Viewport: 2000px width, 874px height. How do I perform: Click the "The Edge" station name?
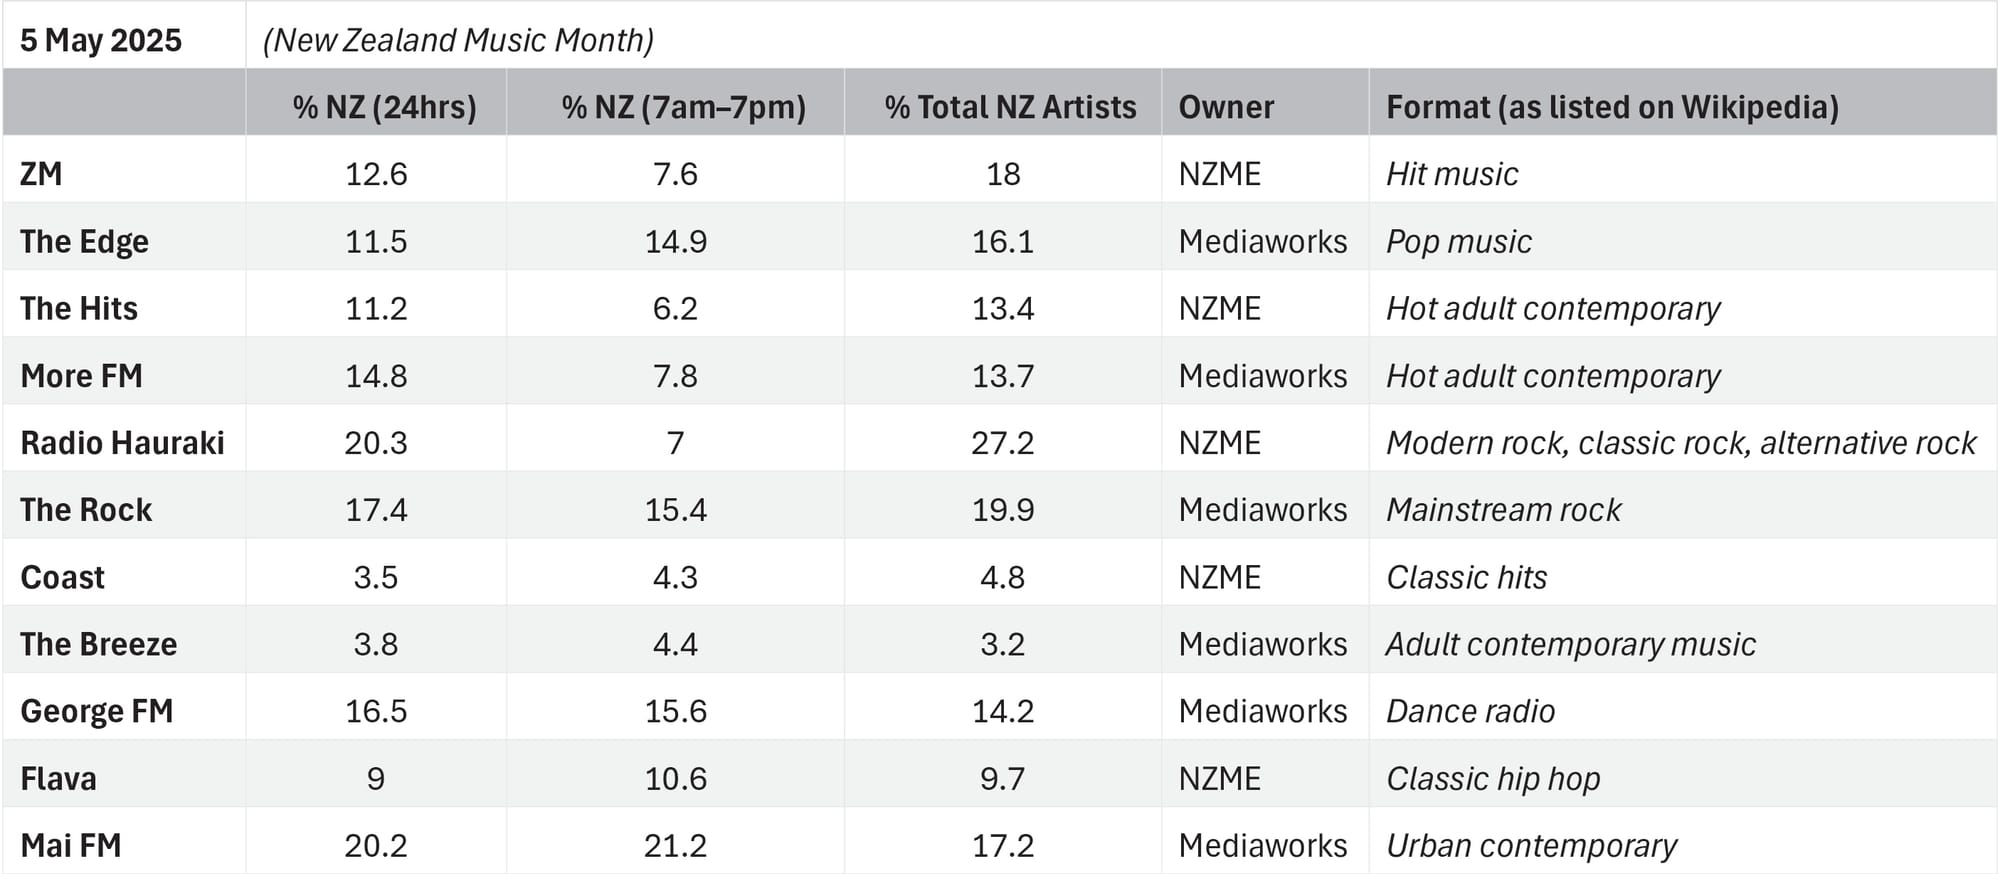84,241
